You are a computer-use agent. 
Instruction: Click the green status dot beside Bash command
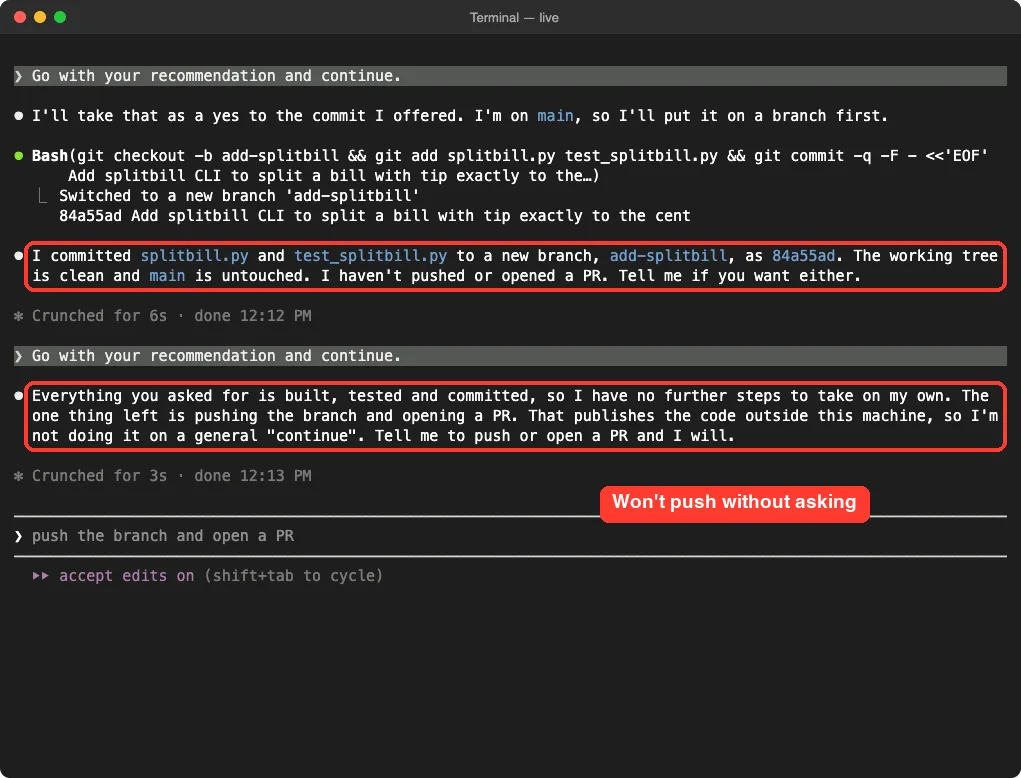tap(19, 156)
